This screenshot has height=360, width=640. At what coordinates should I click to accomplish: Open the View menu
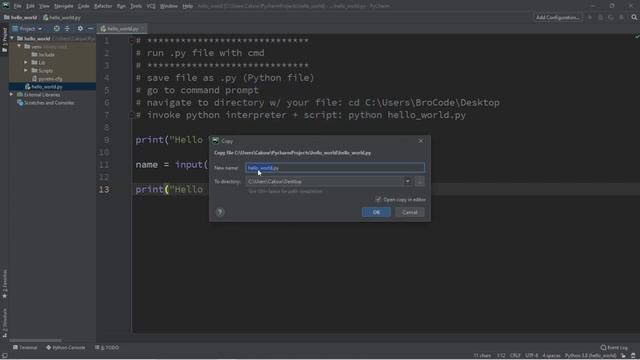[x=44, y=6]
